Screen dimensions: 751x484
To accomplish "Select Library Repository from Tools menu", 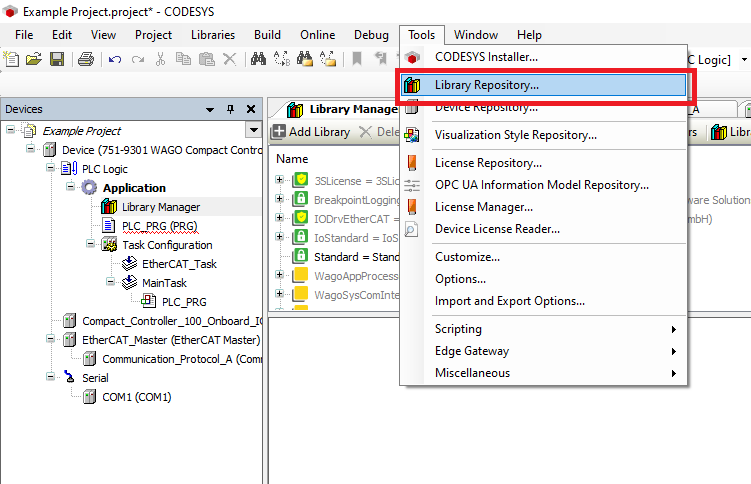I will coord(486,85).
